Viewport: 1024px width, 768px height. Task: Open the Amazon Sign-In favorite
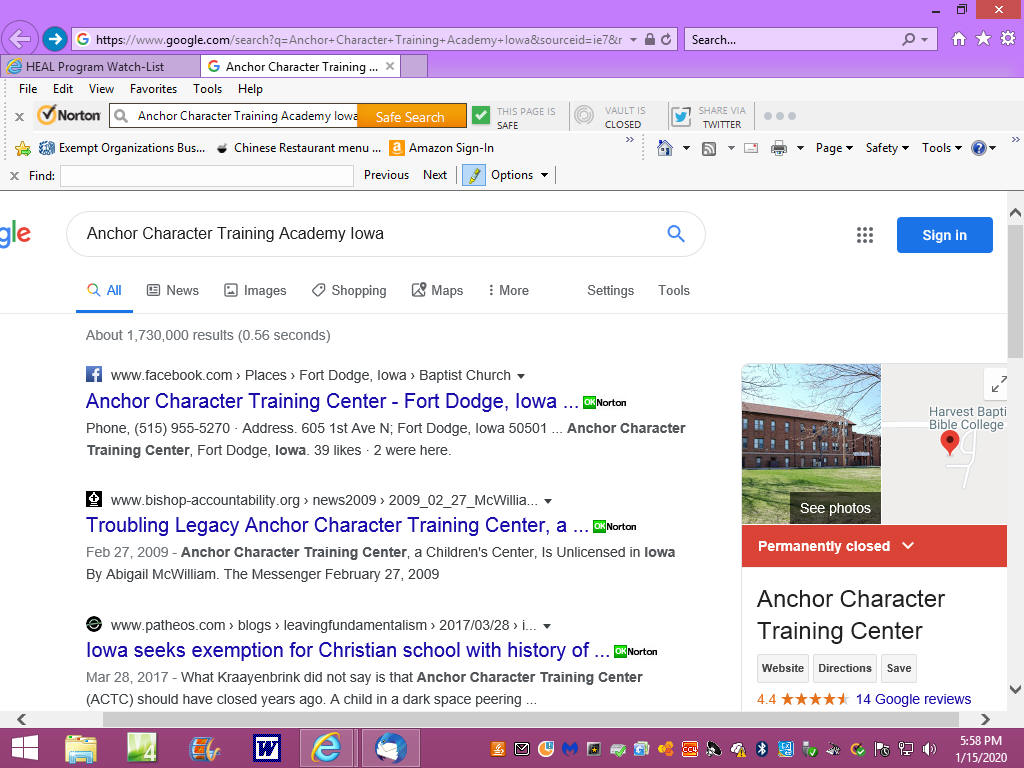point(442,148)
